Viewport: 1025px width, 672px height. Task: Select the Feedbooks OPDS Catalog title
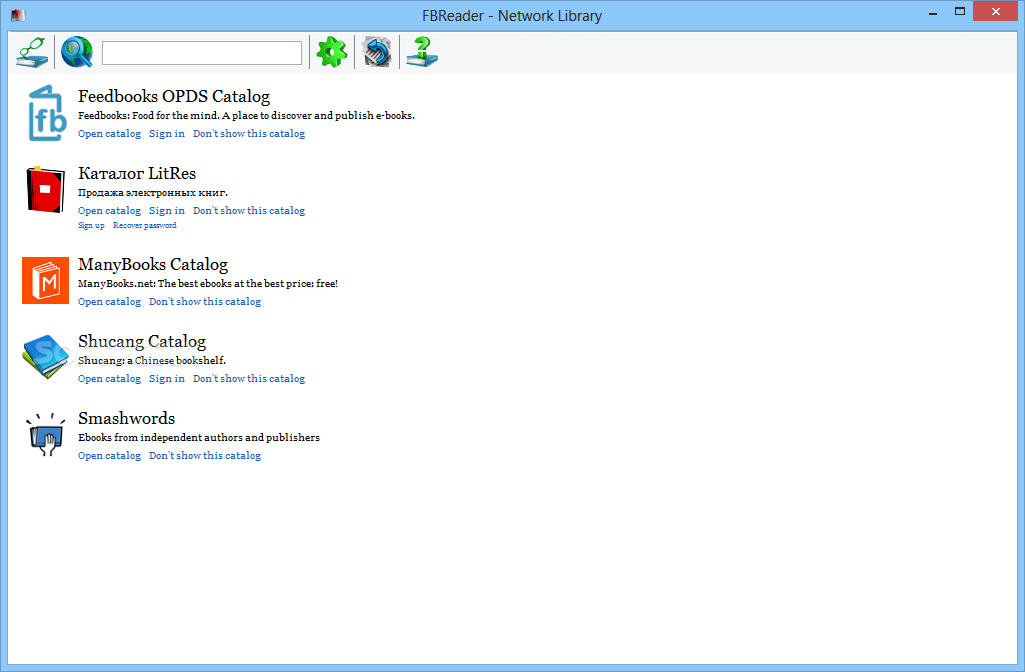[174, 96]
